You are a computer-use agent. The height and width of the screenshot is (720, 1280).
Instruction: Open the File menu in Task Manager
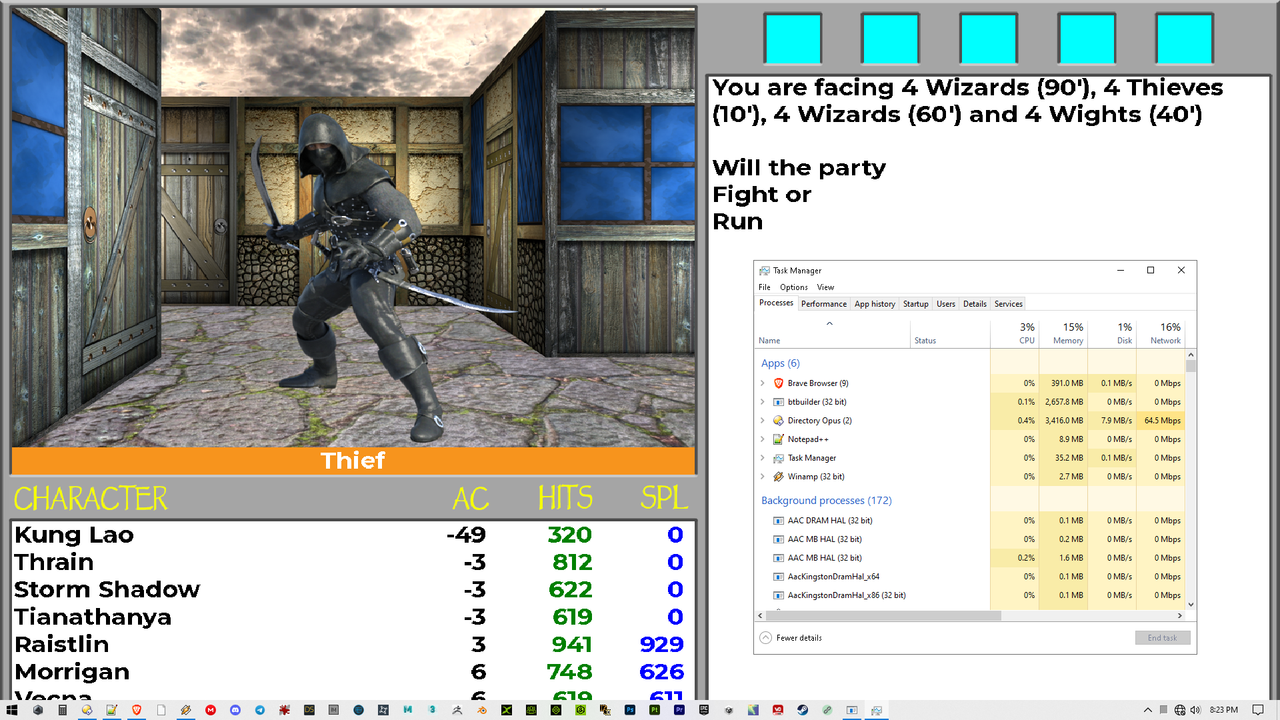(x=764, y=287)
